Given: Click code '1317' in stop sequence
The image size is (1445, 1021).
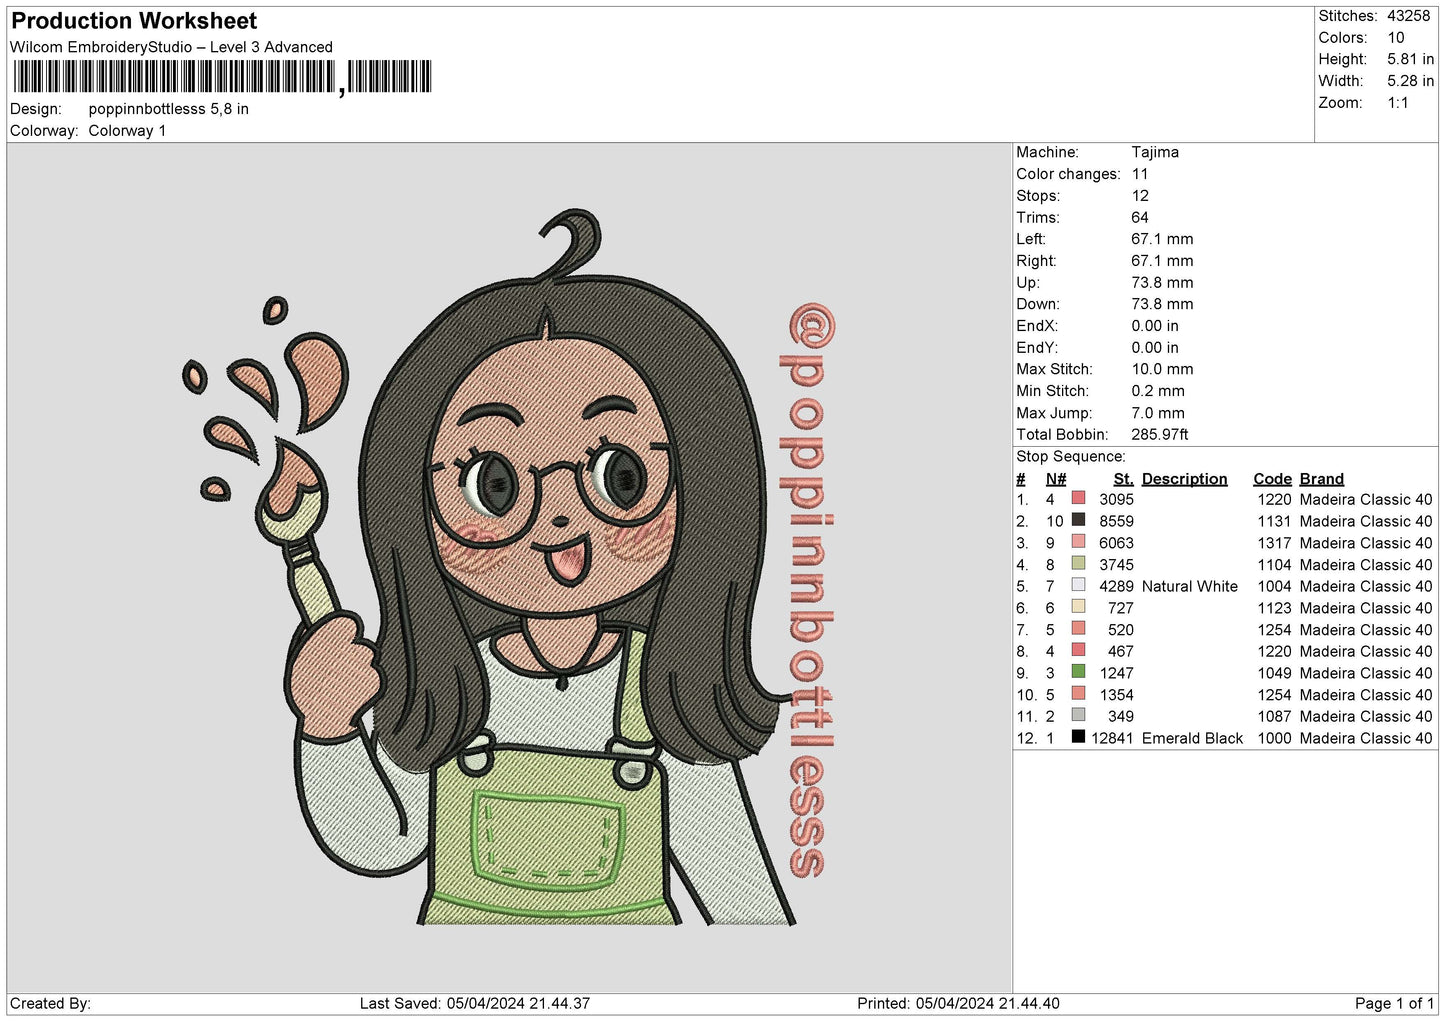Looking at the screenshot, I should [1274, 543].
